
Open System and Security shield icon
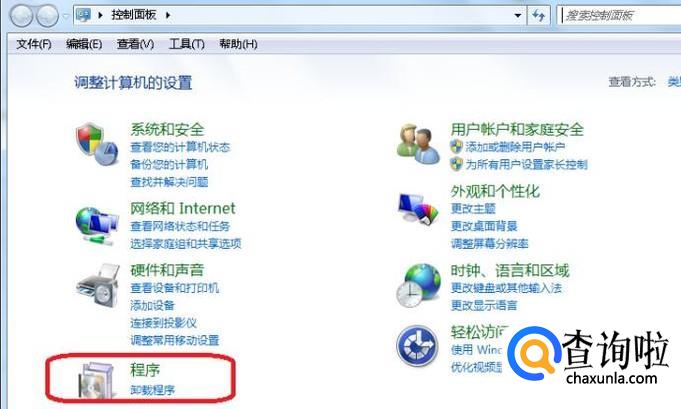pos(97,144)
